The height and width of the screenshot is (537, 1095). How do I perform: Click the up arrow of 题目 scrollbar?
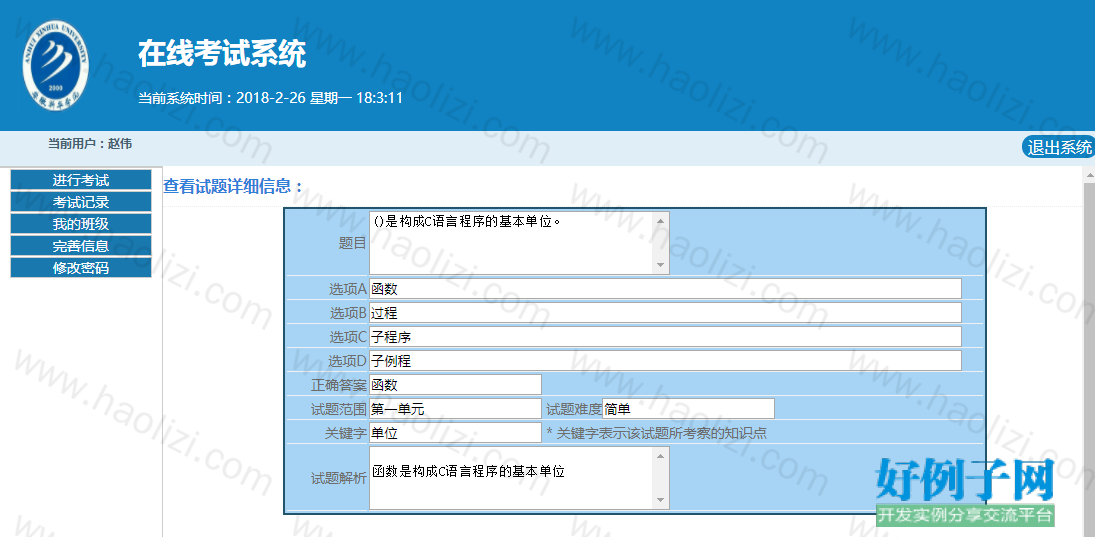coord(661,220)
